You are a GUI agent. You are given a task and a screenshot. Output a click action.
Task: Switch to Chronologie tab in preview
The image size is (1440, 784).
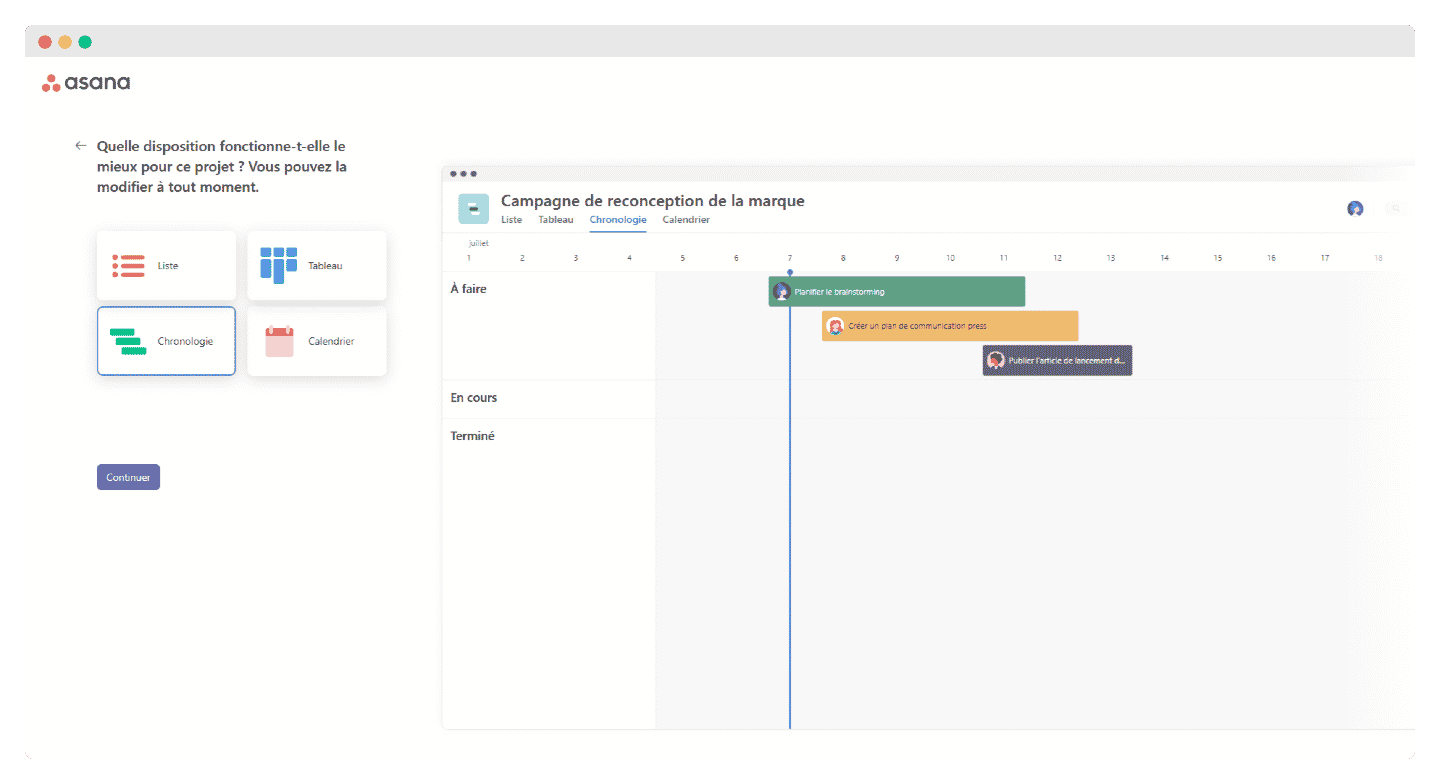click(618, 220)
